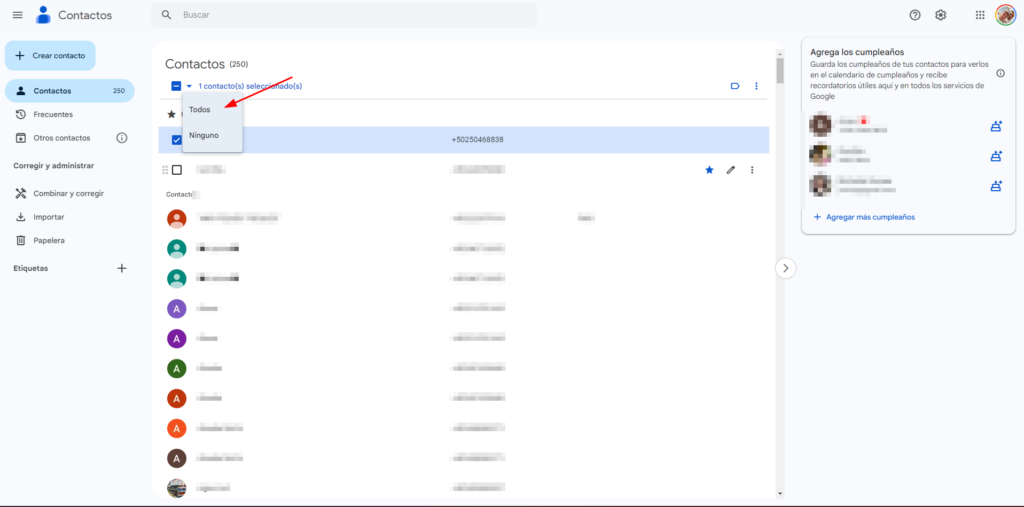Uncheck the selected contact checkbox
The image size is (1024, 507).
point(177,140)
